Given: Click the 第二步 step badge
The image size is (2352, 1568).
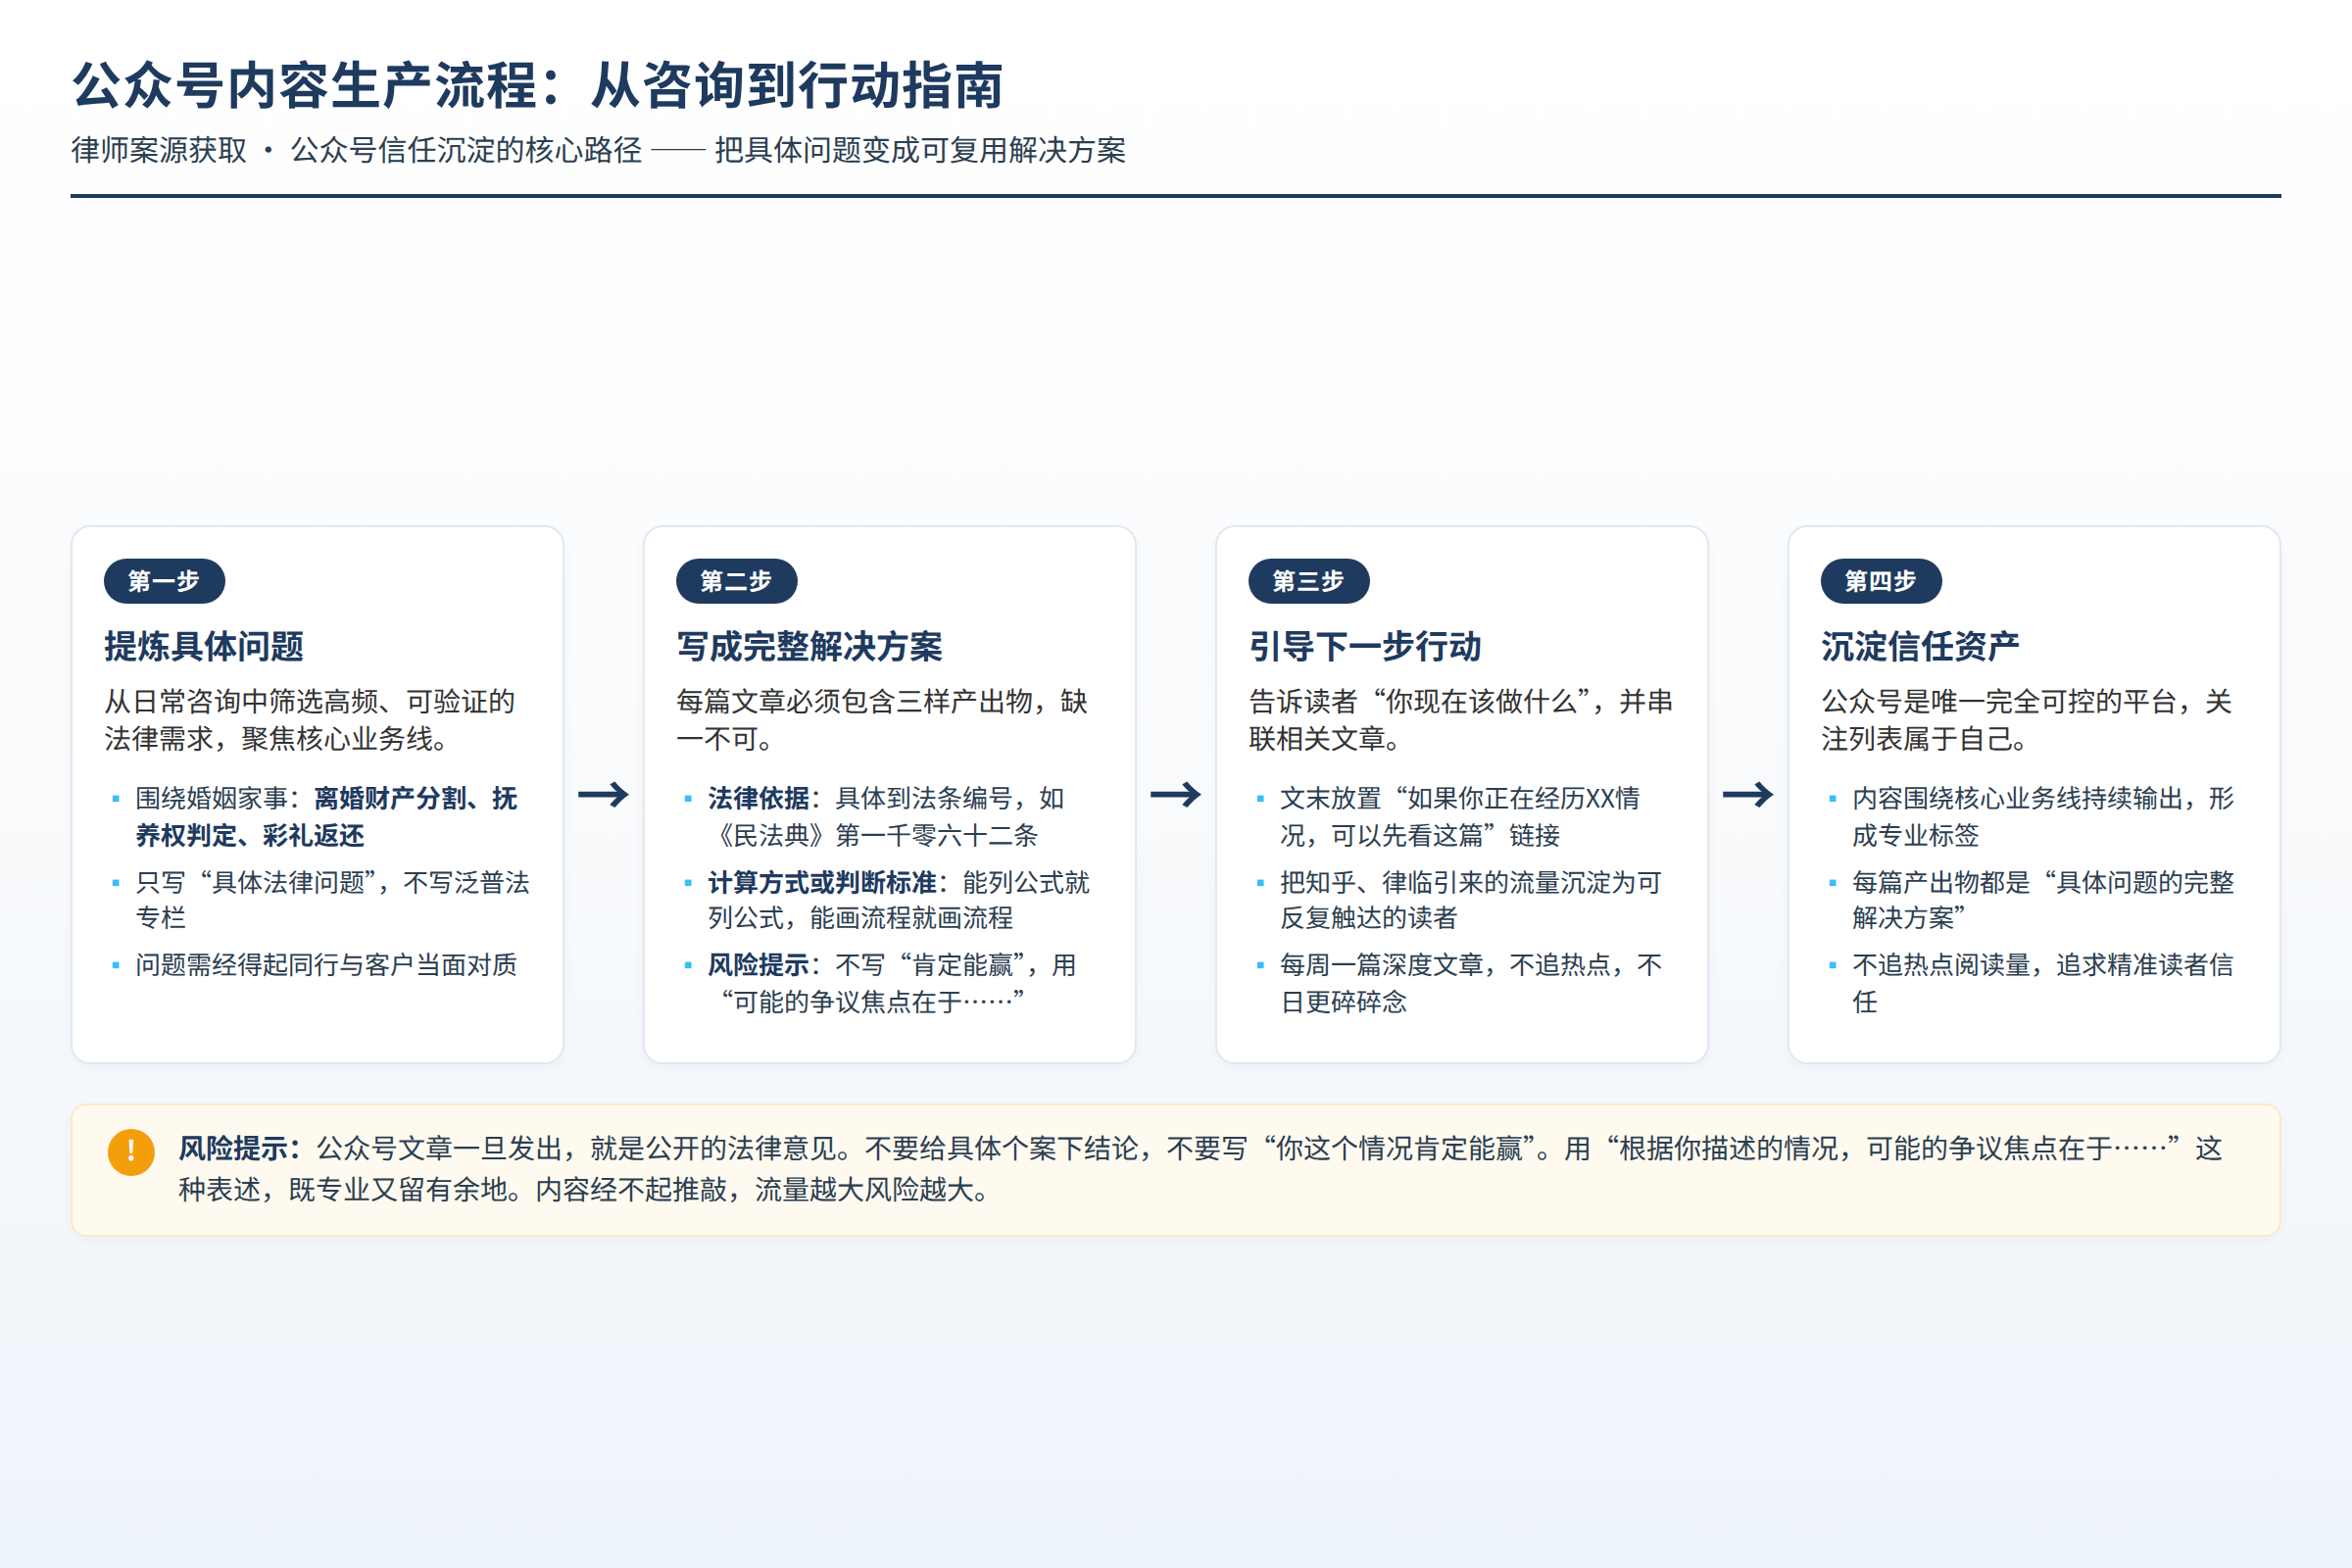Looking at the screenshot, I should pyautogui.click(x=736, y=581).
